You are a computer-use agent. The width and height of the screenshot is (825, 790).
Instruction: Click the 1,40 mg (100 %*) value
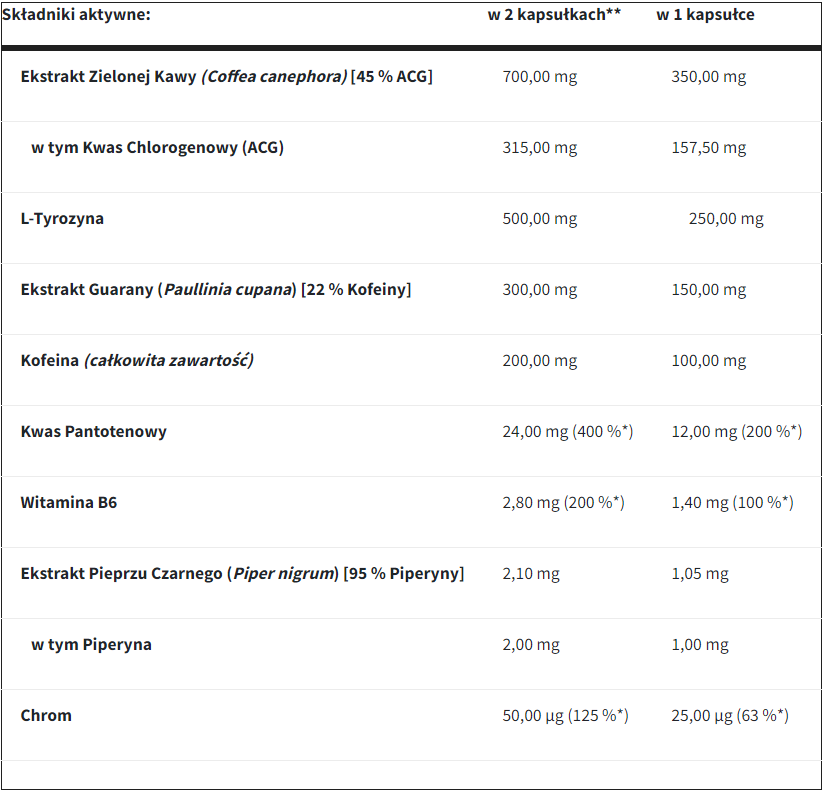tap(732, 503)
